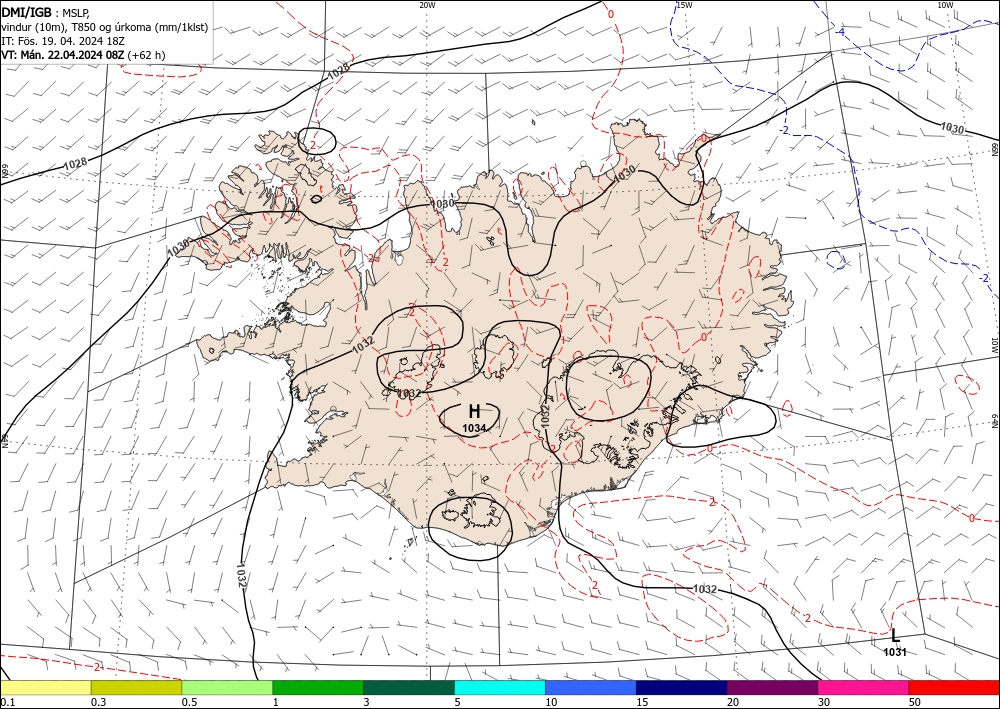Click the red above-50 mm legend swatch
This screenshot has width=1000, height=709.
[954, 687]
